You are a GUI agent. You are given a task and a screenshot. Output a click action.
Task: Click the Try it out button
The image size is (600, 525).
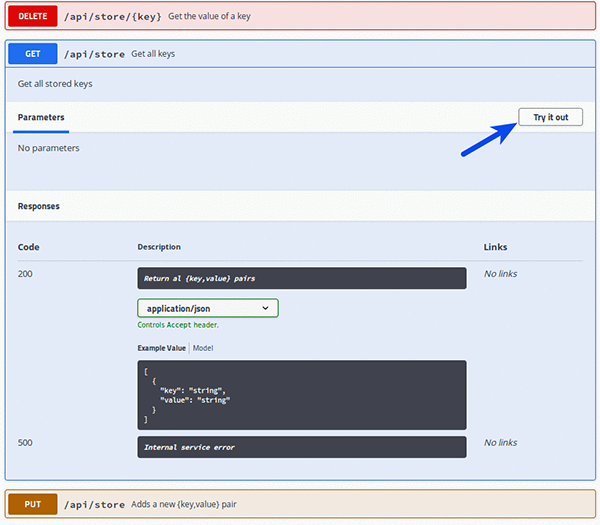coord(550,117)
